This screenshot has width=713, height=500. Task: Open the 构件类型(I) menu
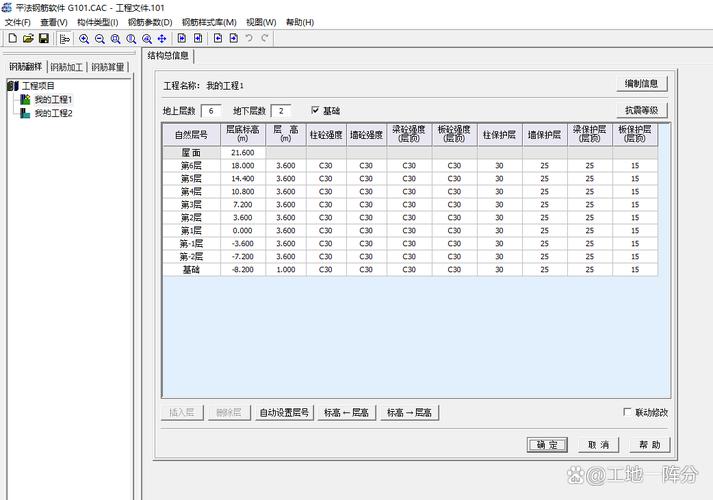tap(97, 22)
